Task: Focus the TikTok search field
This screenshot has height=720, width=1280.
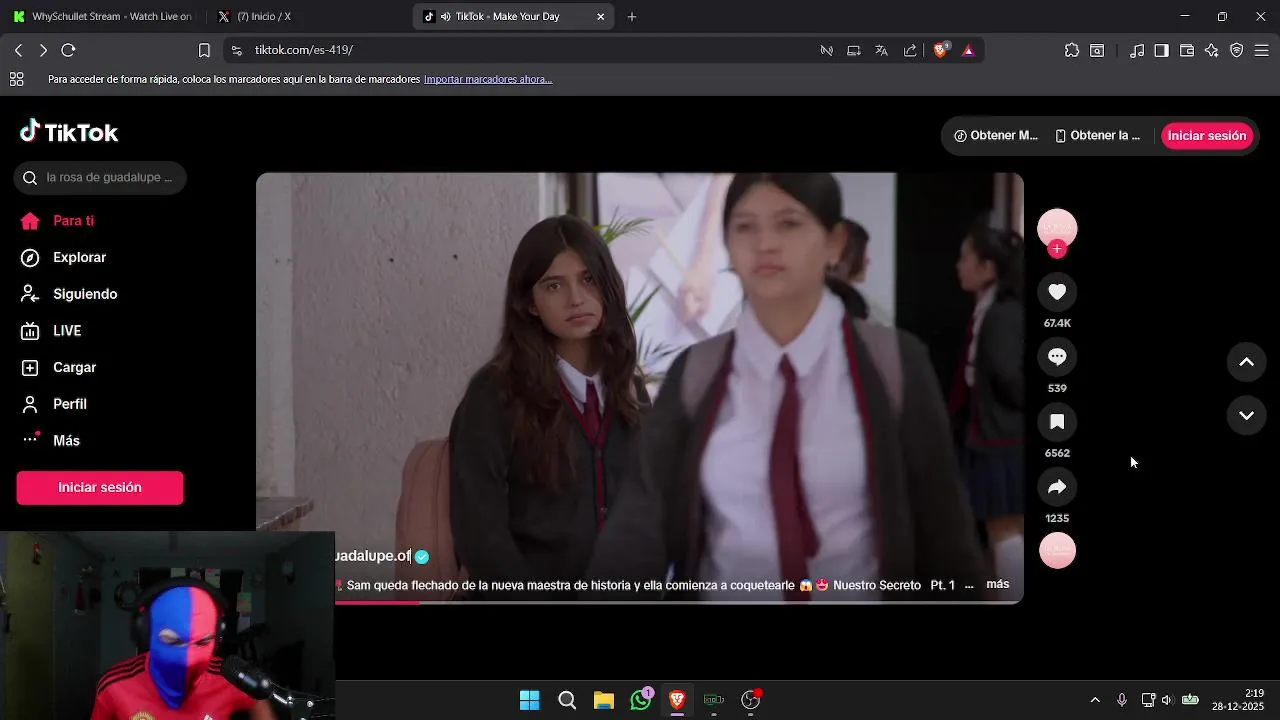Action: click(100, 178)
